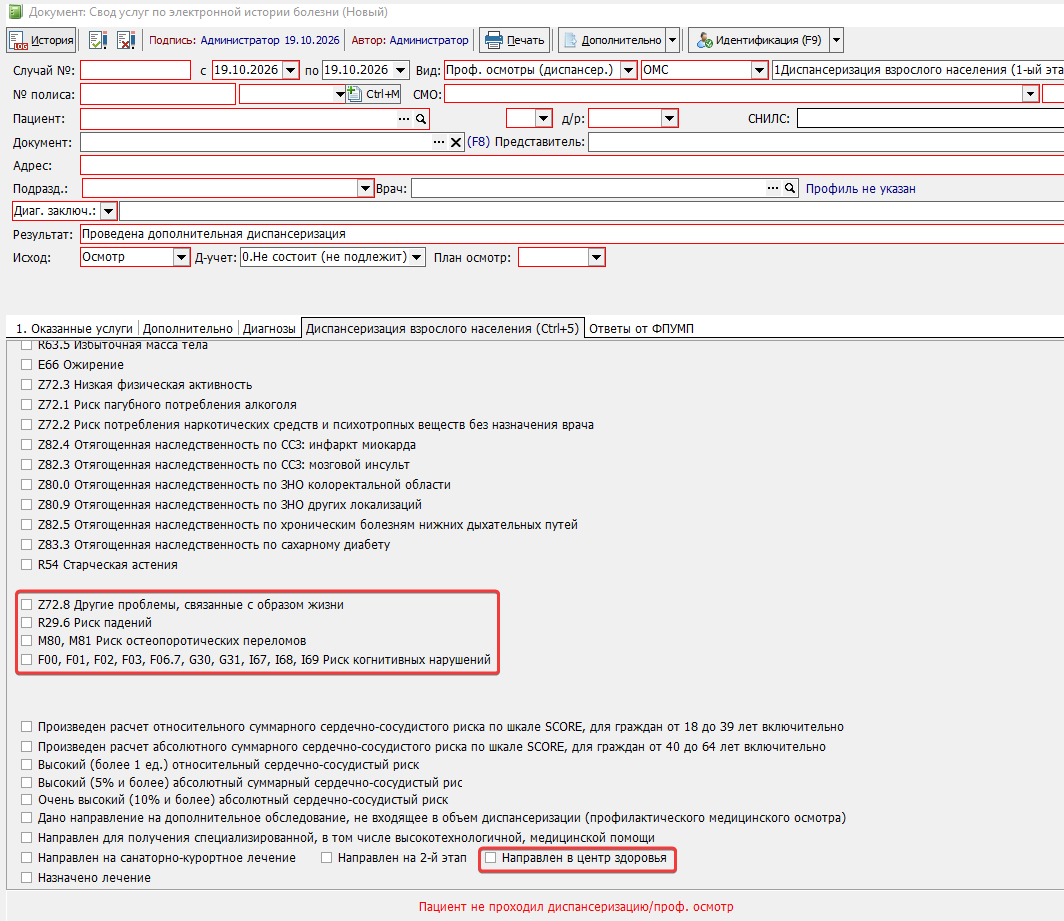
Task: Expand the ОМС payment type dropdown
Action: pos(759,70)
